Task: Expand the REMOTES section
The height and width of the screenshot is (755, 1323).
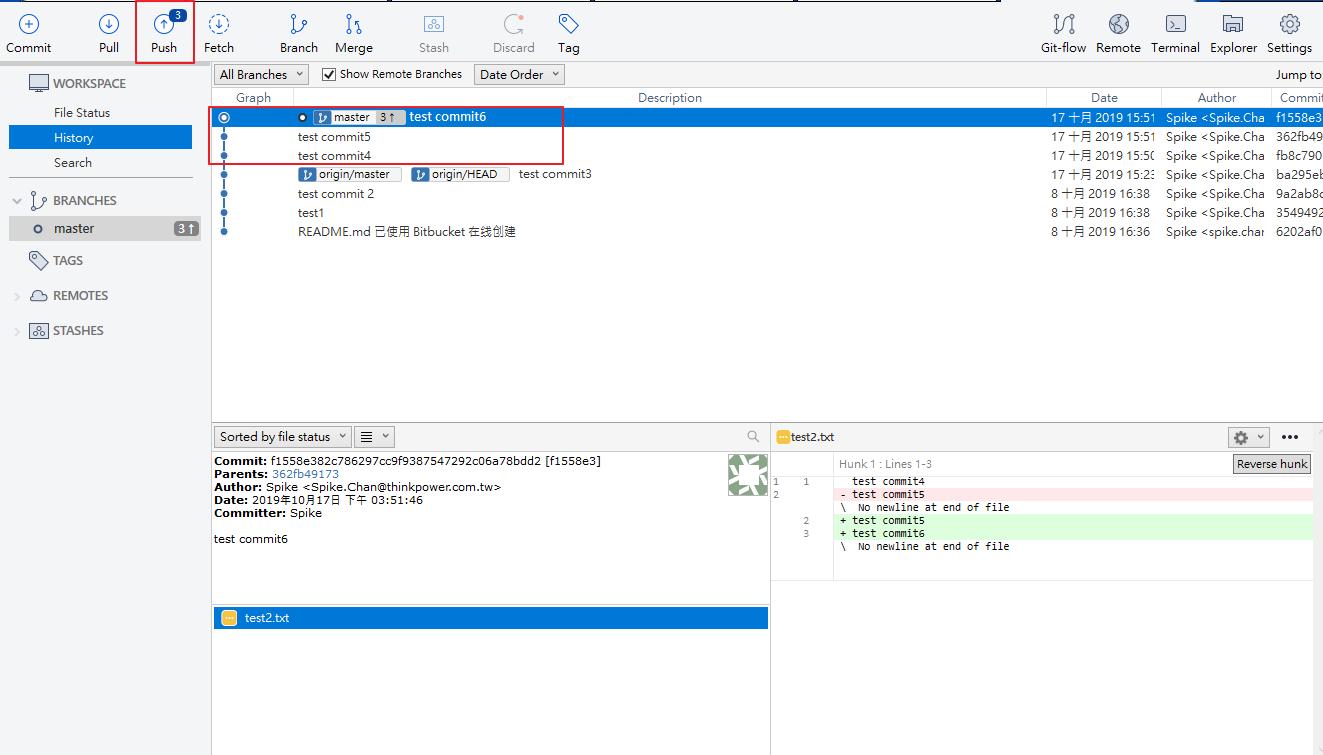Action: click(17, 296)
